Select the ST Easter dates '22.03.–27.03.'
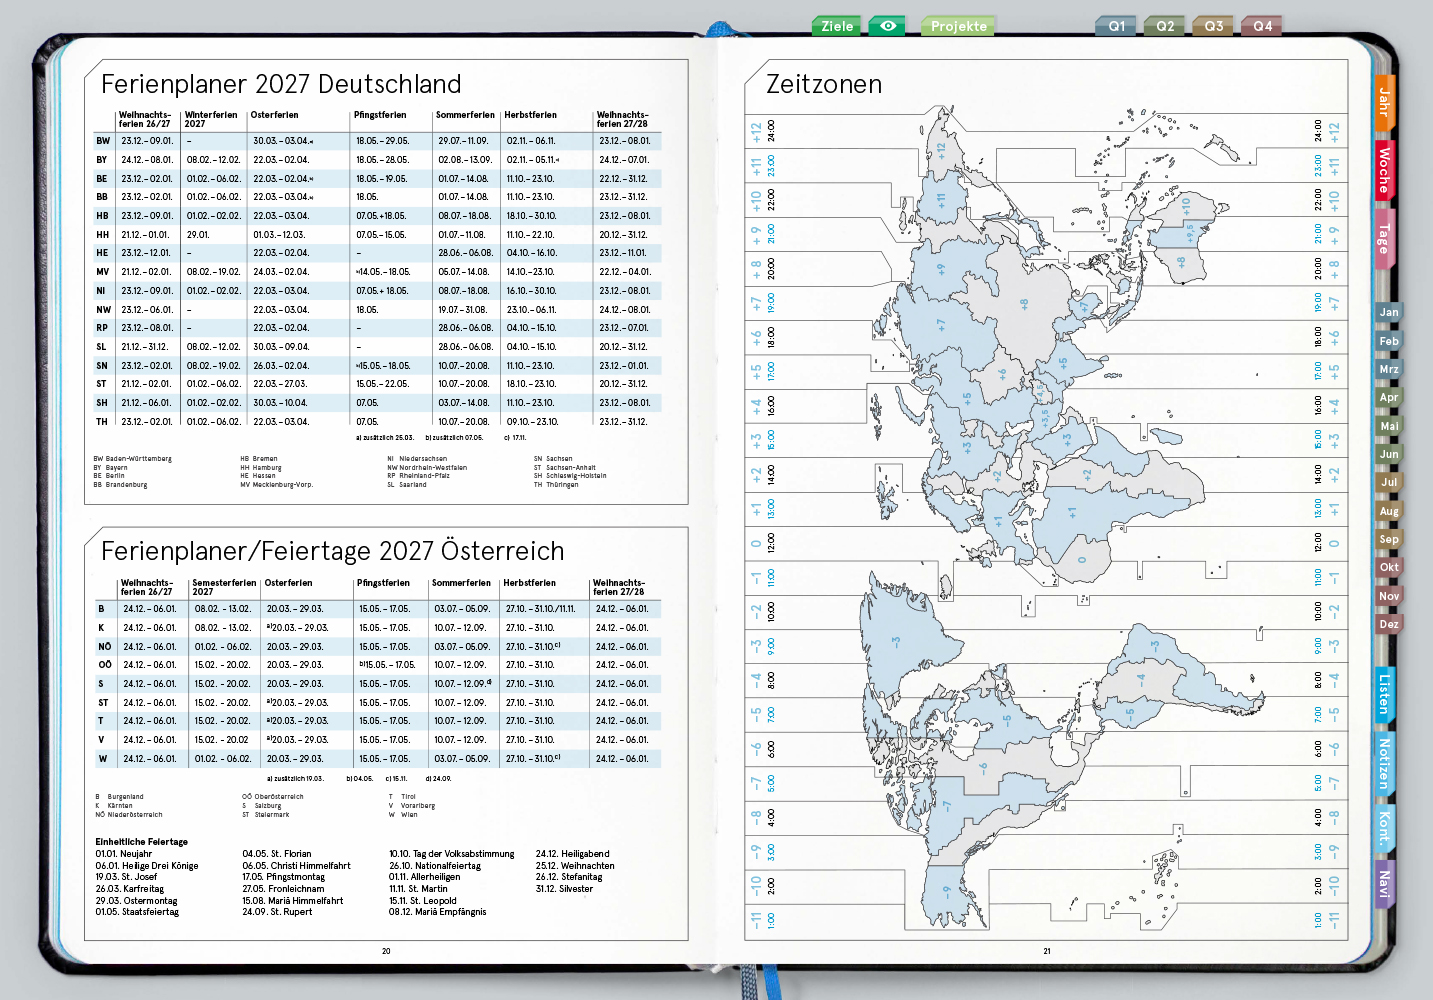 (x=280, y=384)
